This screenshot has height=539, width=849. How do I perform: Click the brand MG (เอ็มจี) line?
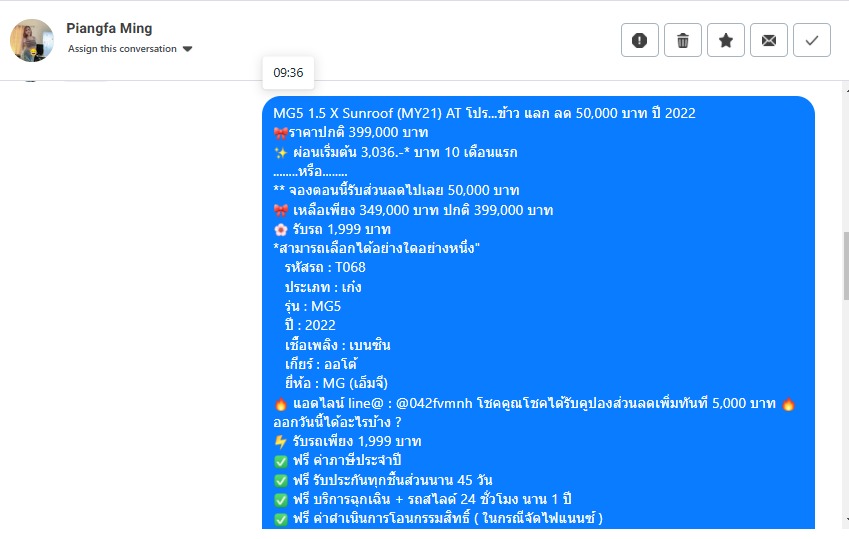point(336,384)
